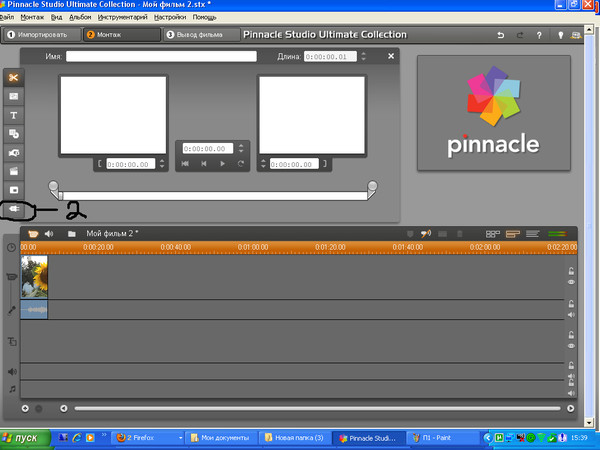Select the sunflower clip on timeline

[34, 277]
